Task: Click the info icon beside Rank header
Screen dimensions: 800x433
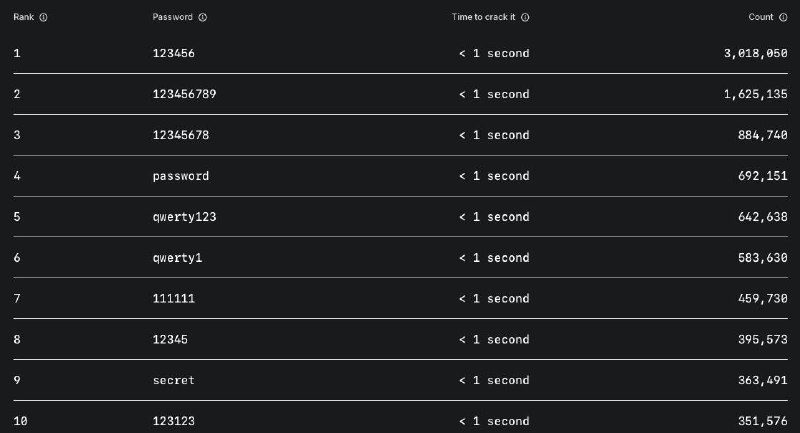Action: click(43, 17)
